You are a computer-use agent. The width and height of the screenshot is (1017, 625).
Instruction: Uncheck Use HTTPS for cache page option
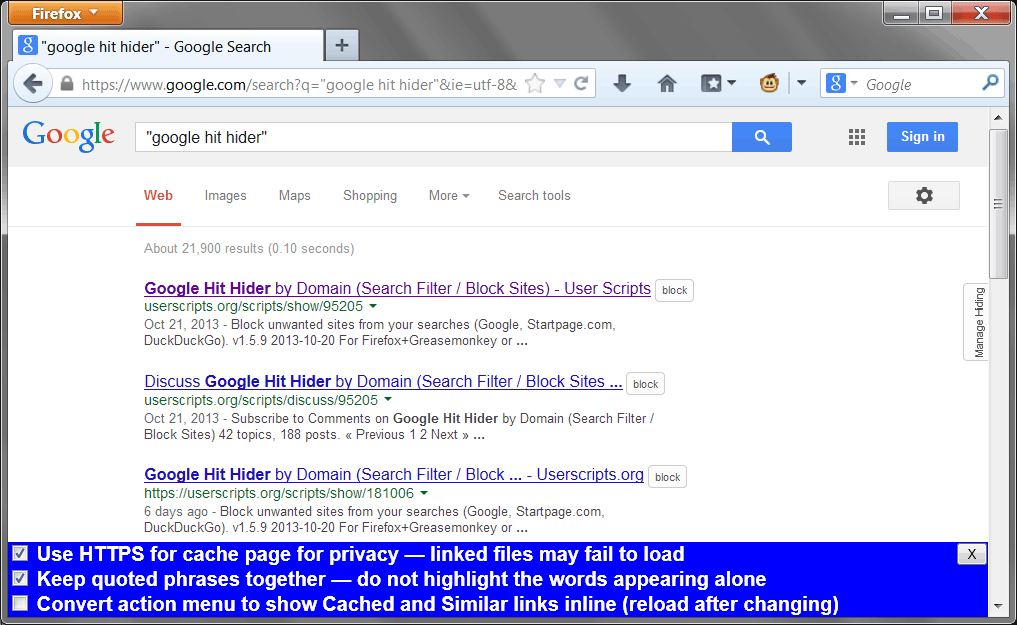click(19, 554)
